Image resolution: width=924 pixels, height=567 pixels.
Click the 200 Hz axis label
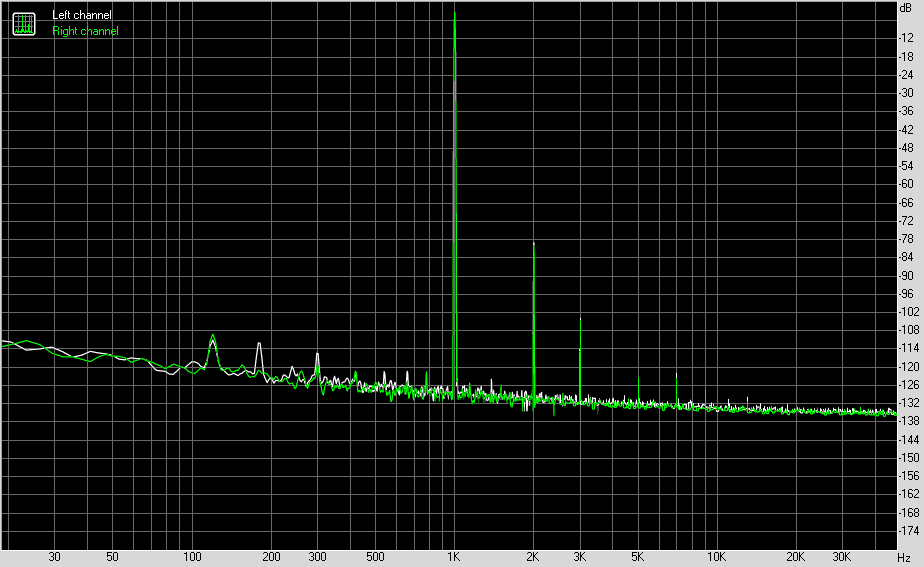click(x=271, y=557)
